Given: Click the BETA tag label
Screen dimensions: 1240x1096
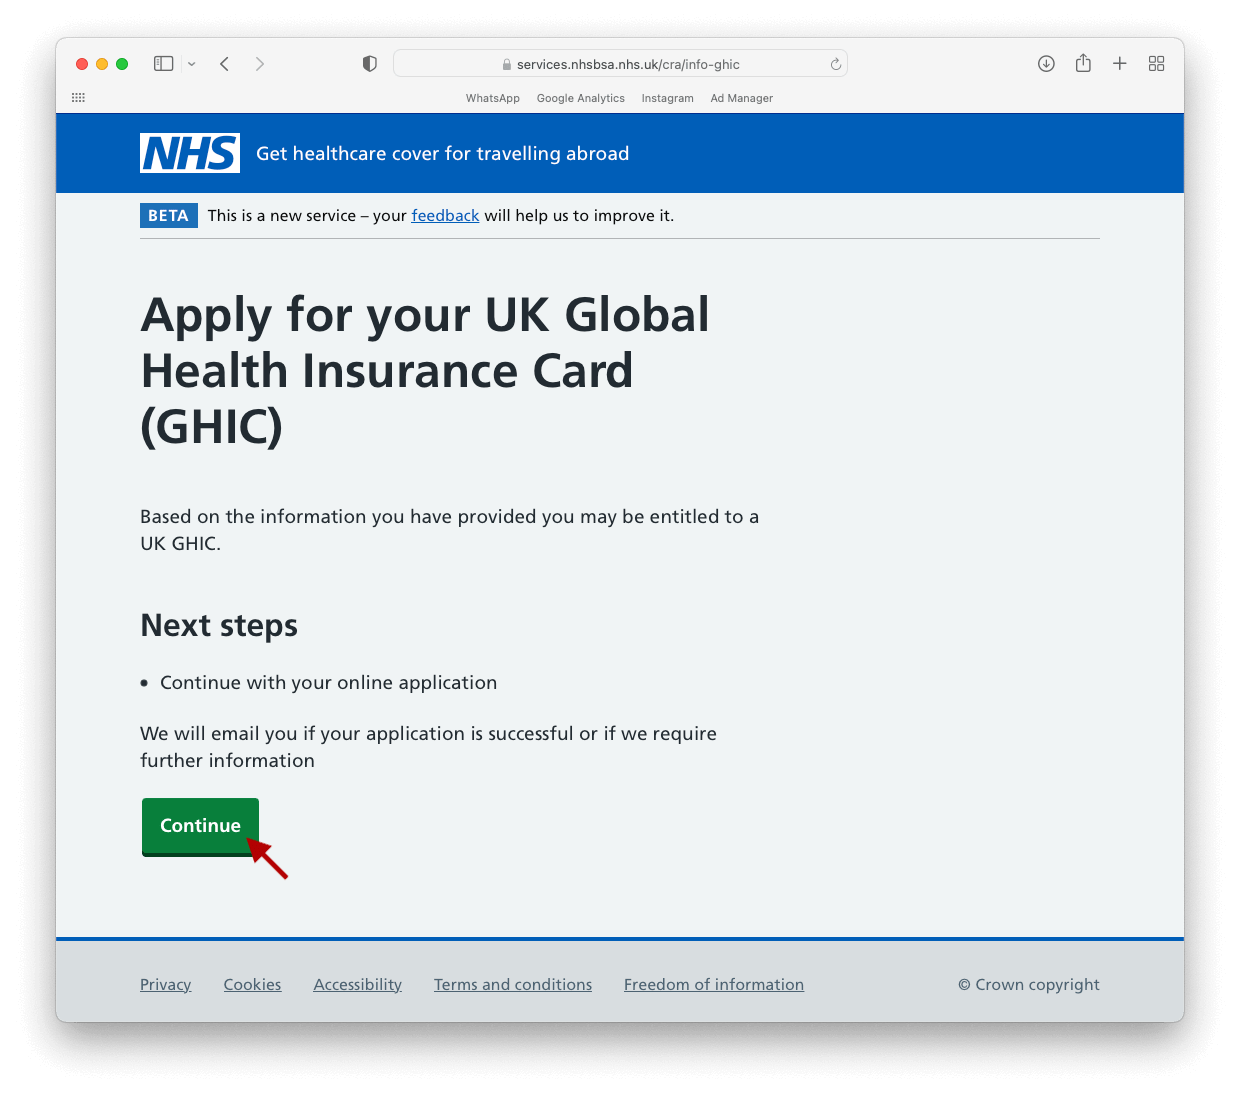Looking at the screenshot, I should 169,215.
